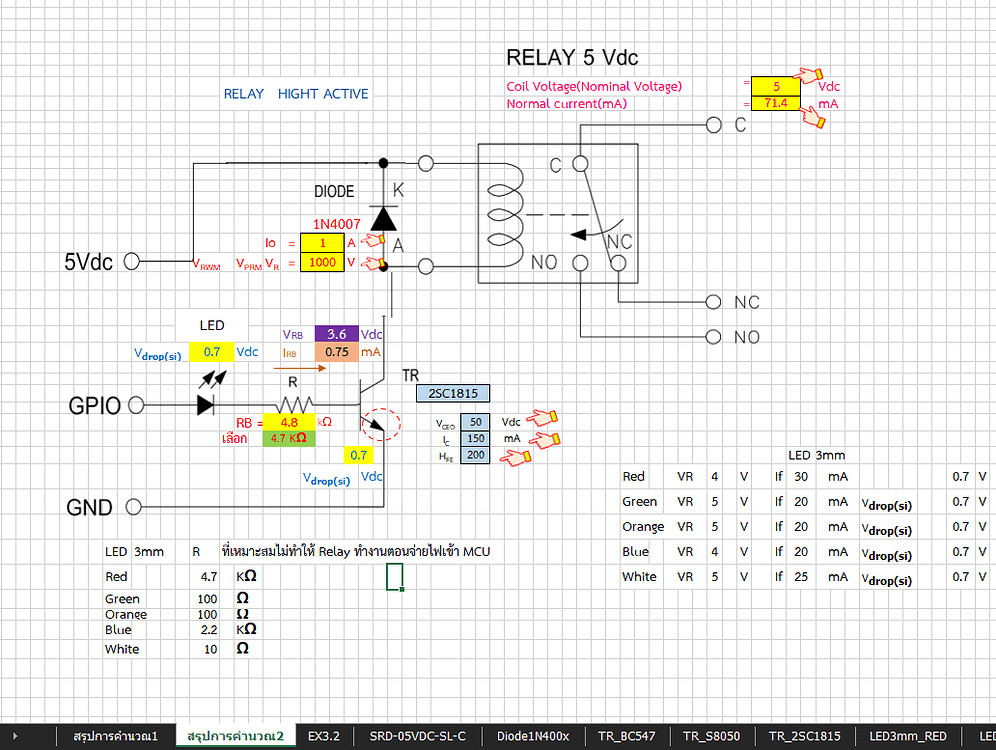Click the hand icon beside Io 1 A
The width and height of the screenshot is (996, 750).
pyautogui.click(x=374, y=240)
